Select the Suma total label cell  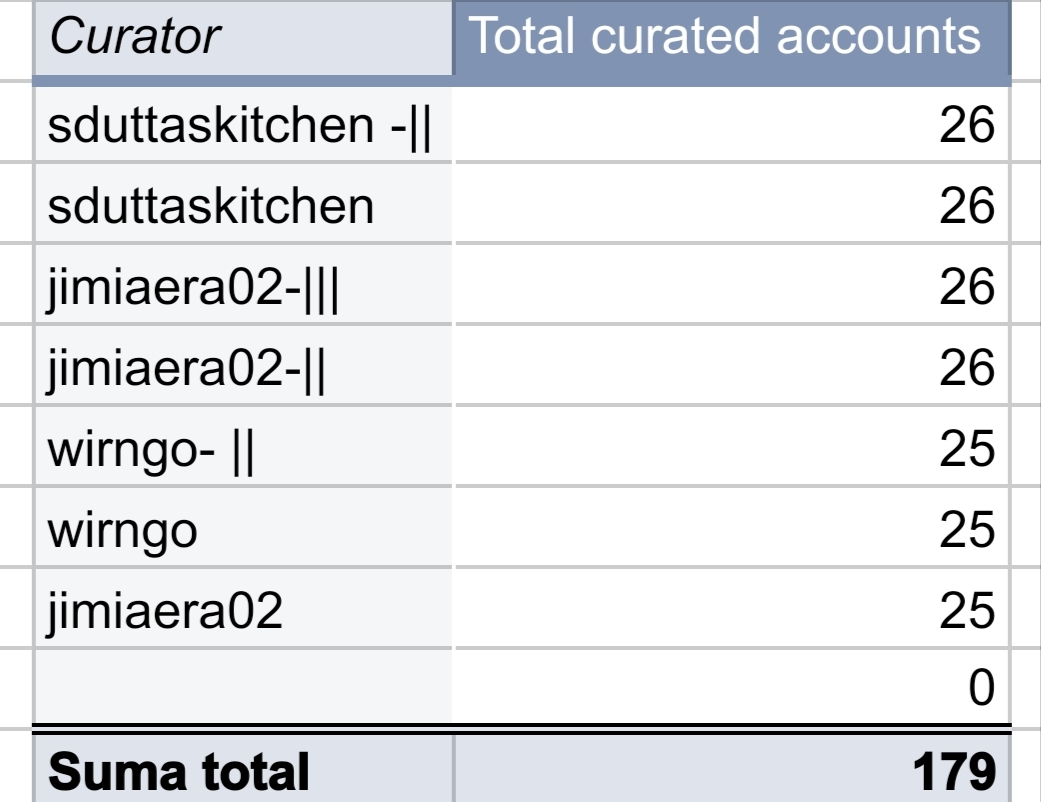pyautogui.click(x=243, y=770)
